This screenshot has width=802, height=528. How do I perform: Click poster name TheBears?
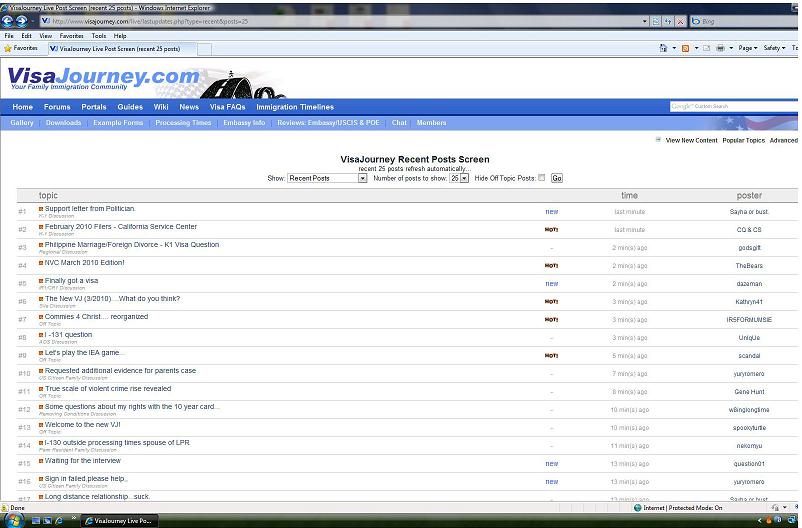click(749, 266)
